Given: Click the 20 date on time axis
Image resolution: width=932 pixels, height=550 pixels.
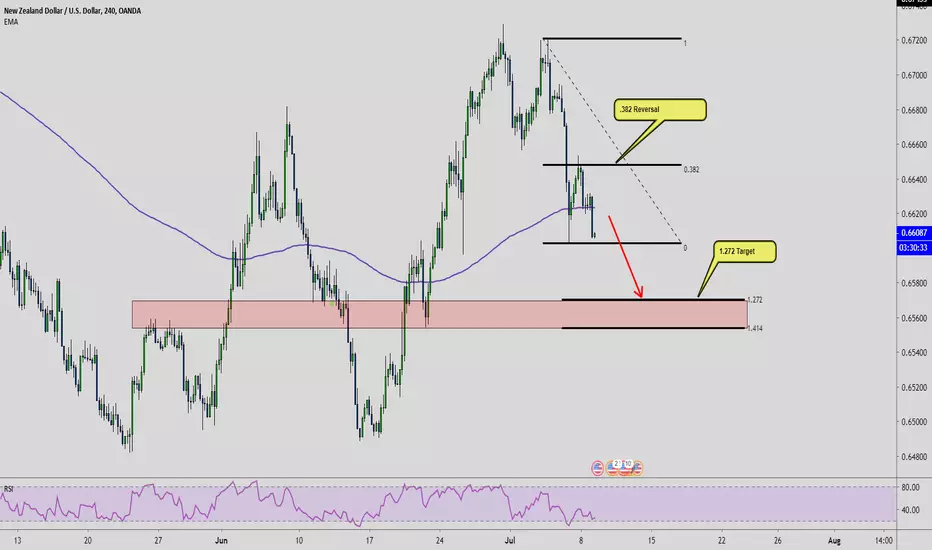Looking at the screenshot, I should [88, 540].
